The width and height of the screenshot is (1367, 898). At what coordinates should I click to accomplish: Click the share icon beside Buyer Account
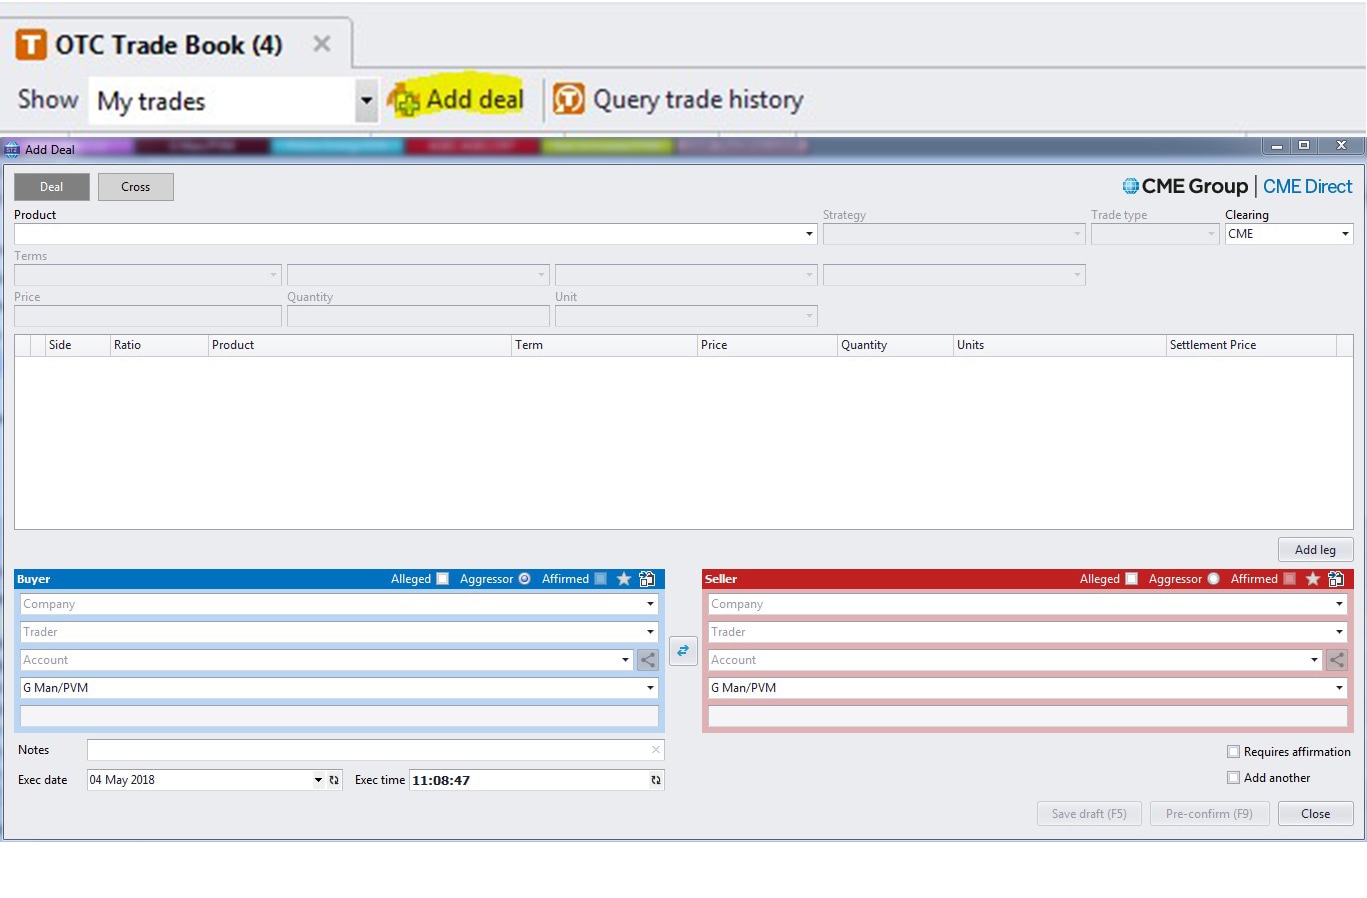(x=648, y=660)
